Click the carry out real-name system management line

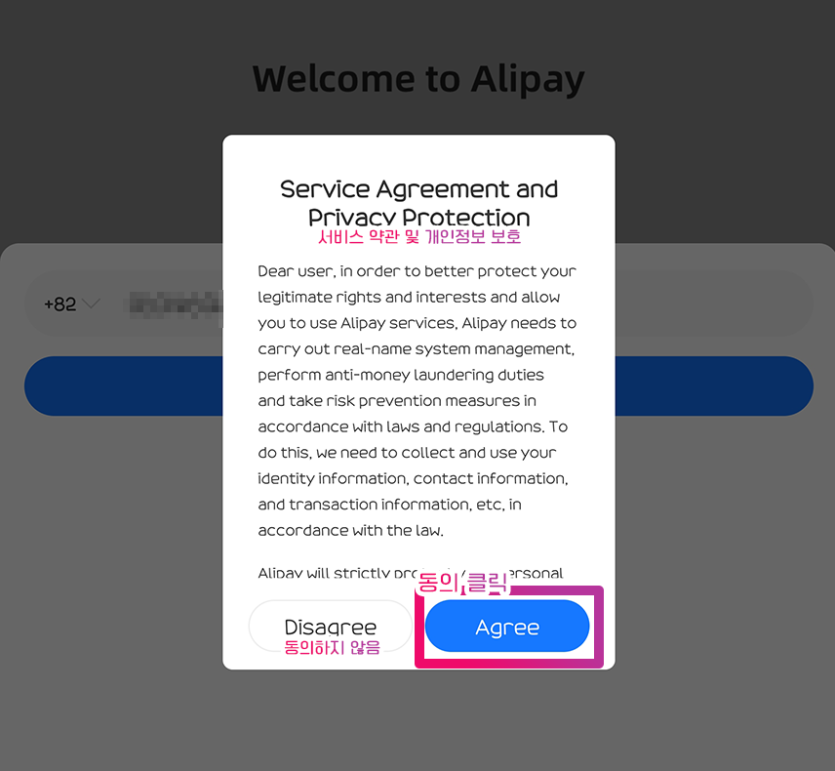coord(416,349)
